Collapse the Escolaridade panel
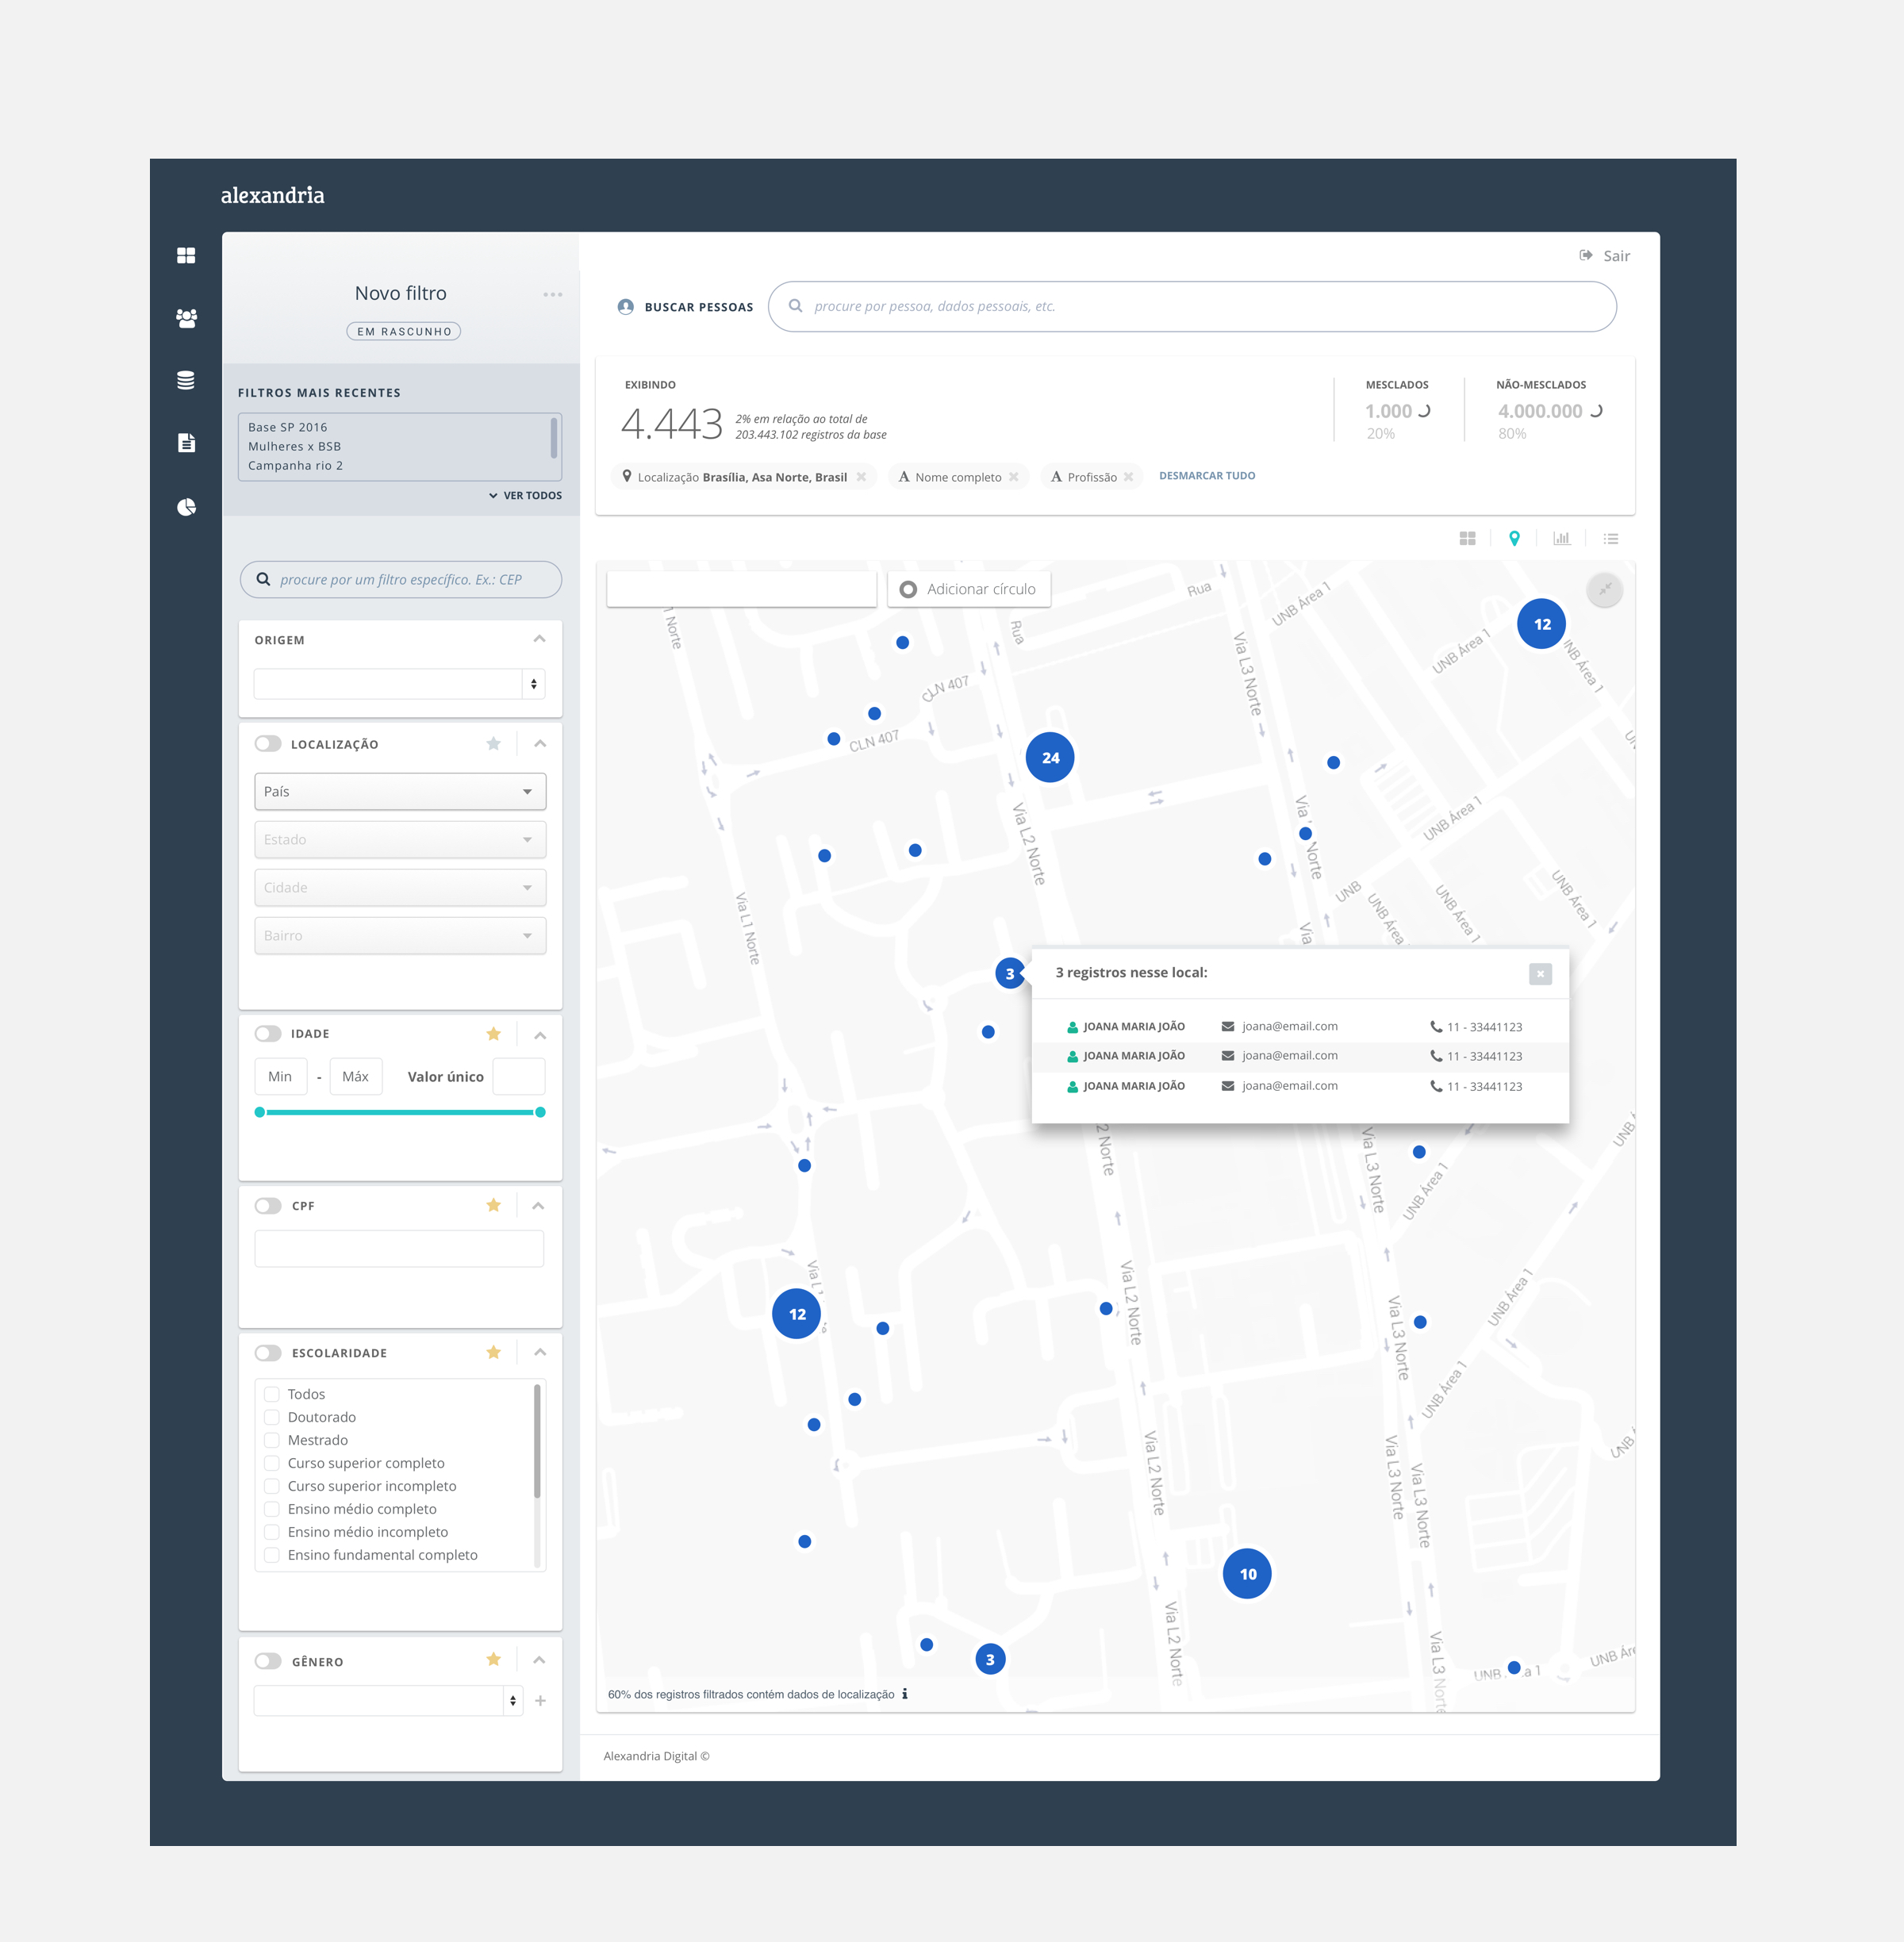This screenshot has width=1904, height=1942. 540,1353
